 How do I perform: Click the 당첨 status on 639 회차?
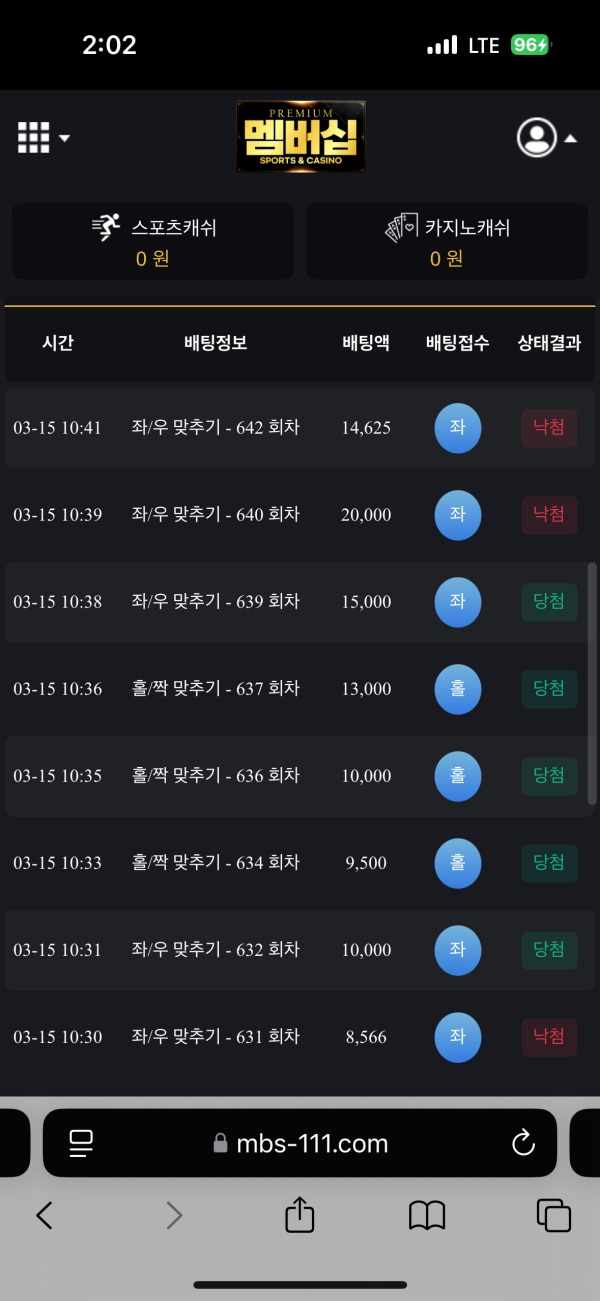click(549, 602)
